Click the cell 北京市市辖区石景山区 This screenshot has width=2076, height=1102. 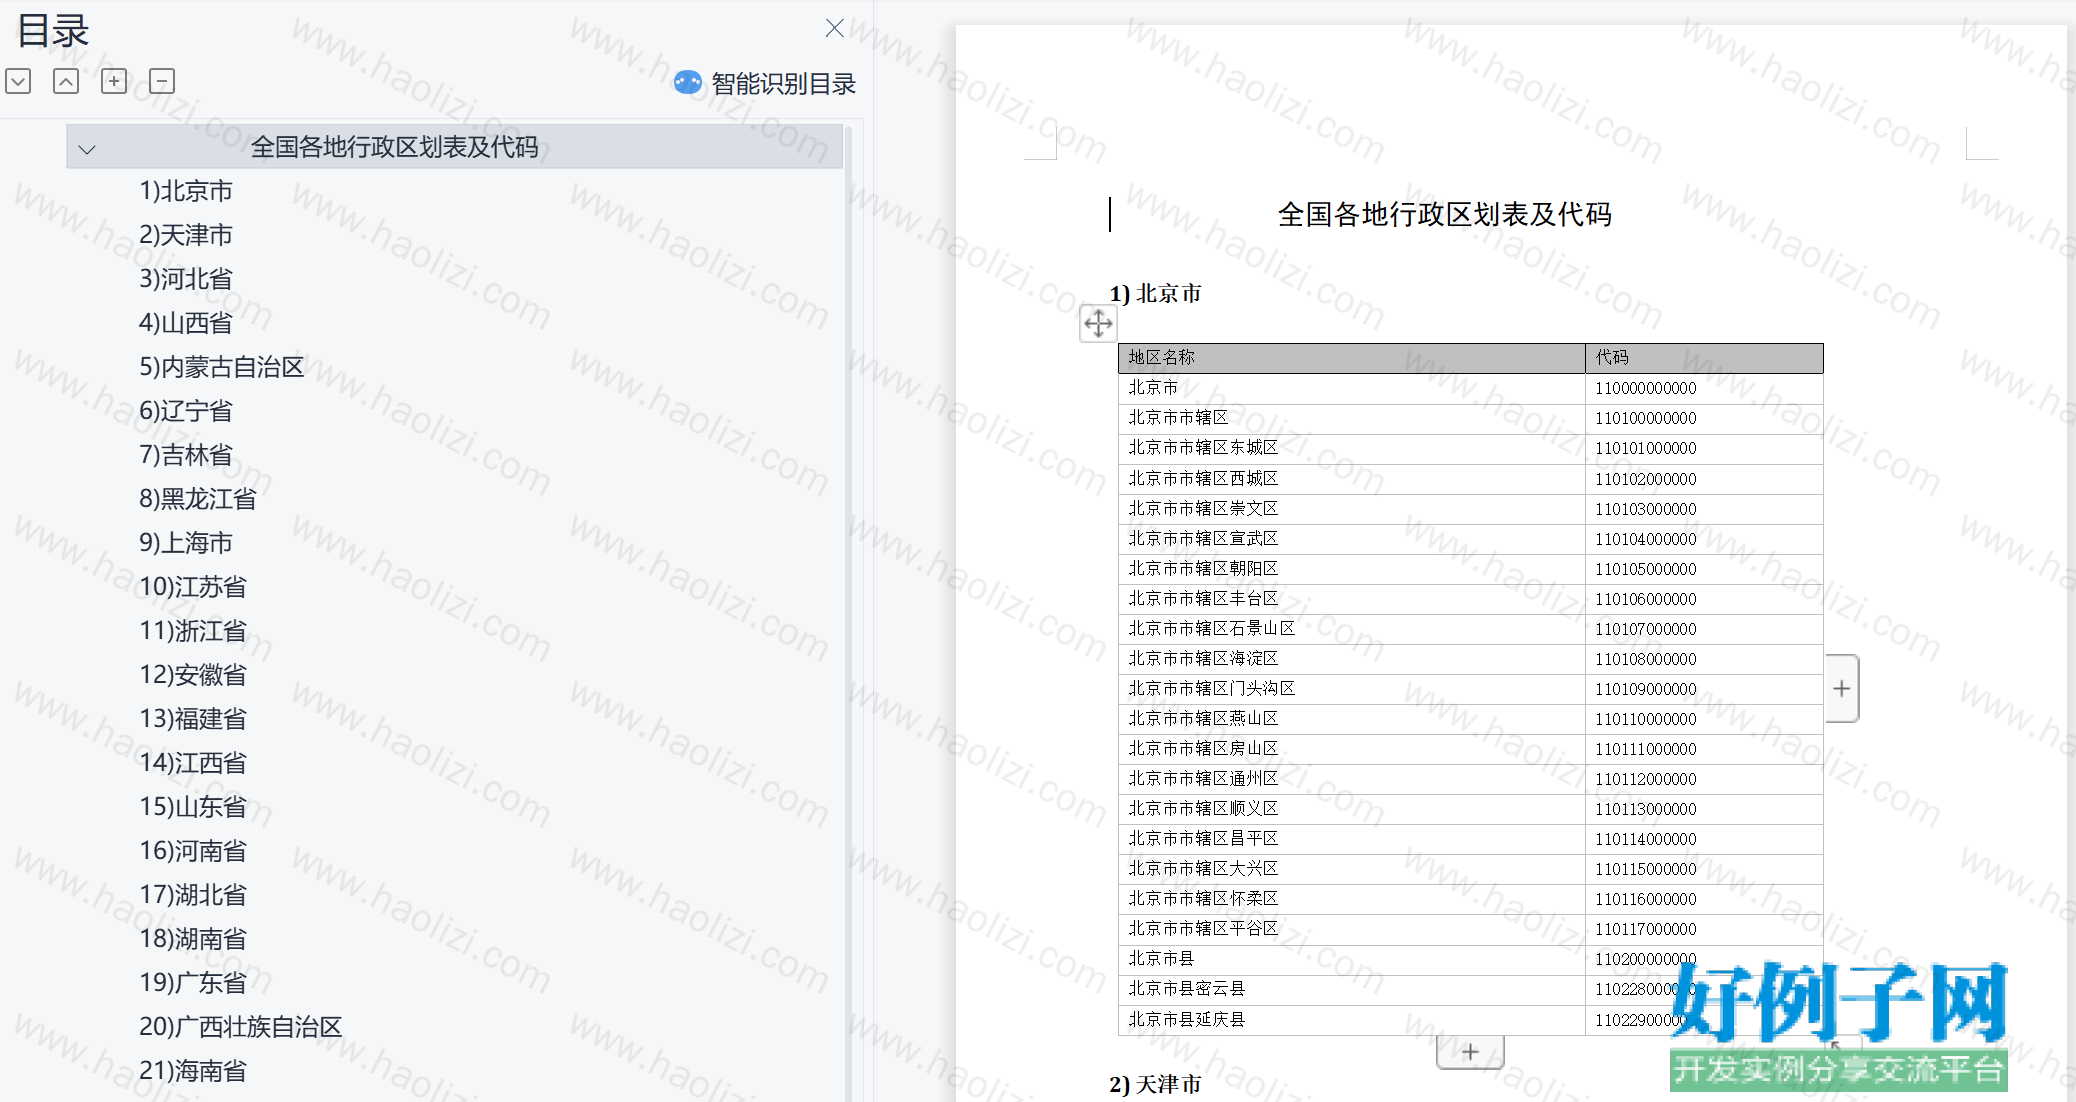pos(1351,628)
